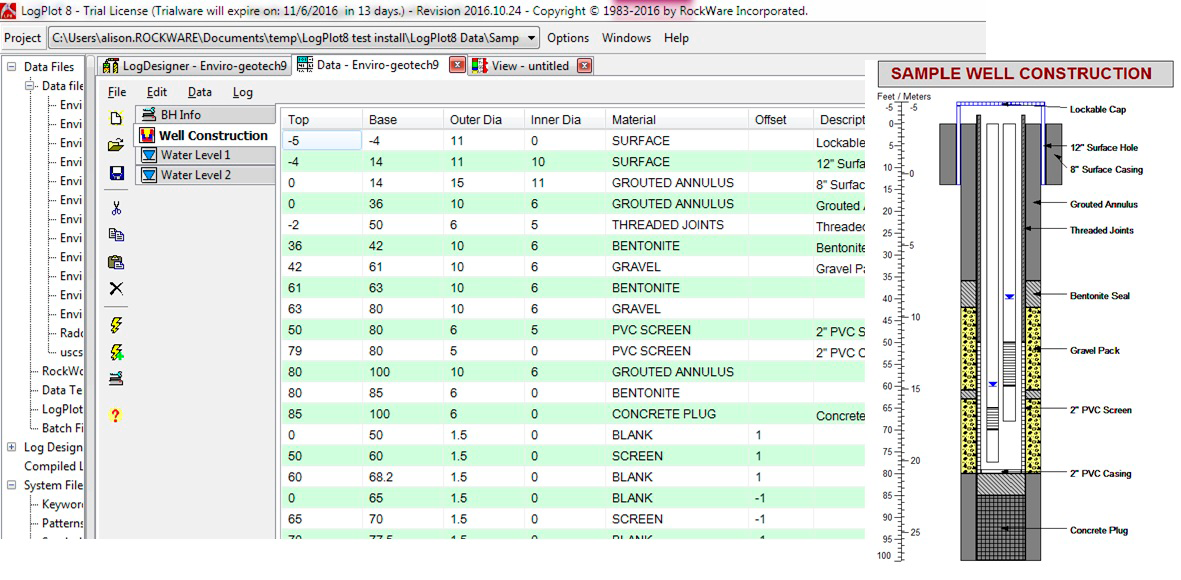Open the Options menu
This screenshot has height=580, width=1181.
568,38
